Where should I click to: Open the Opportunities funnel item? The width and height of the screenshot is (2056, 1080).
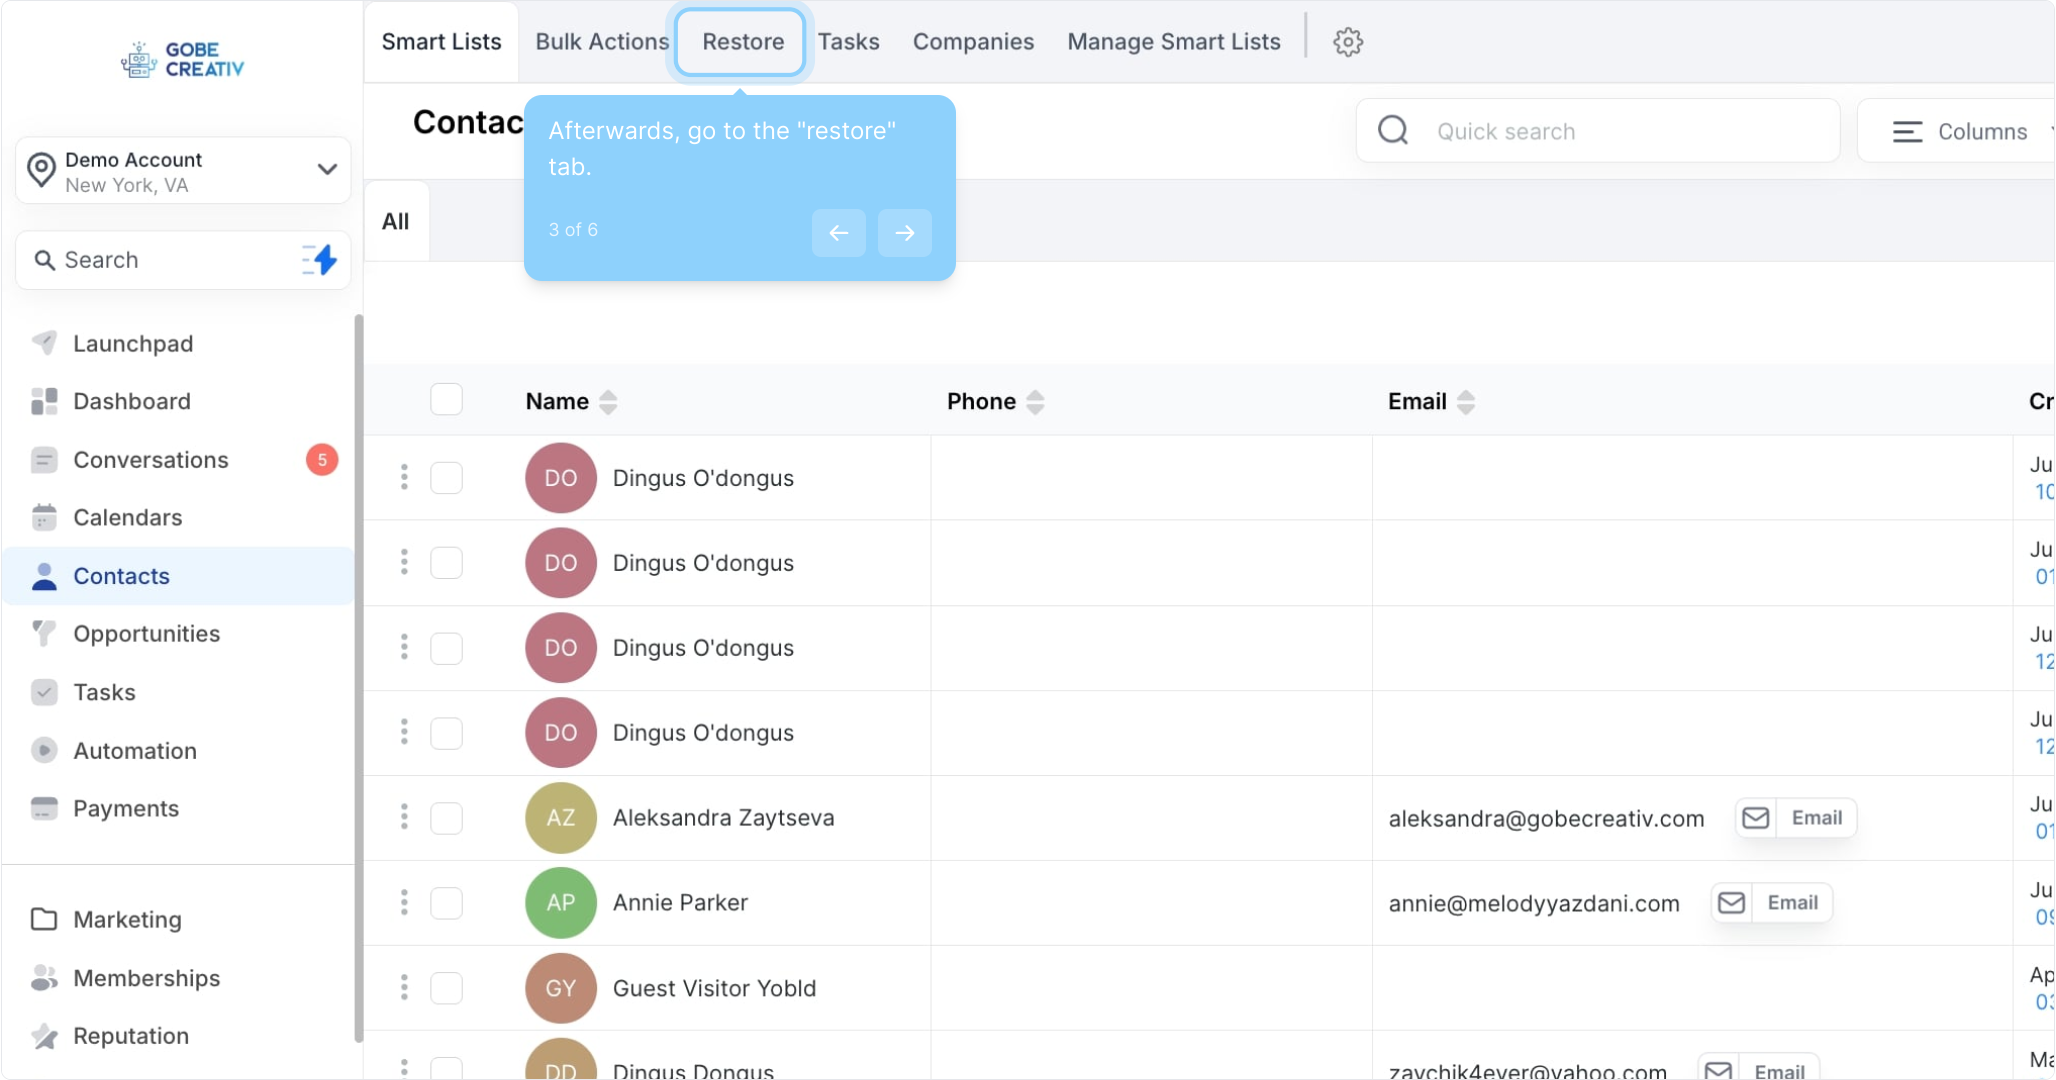coord(146,634)
